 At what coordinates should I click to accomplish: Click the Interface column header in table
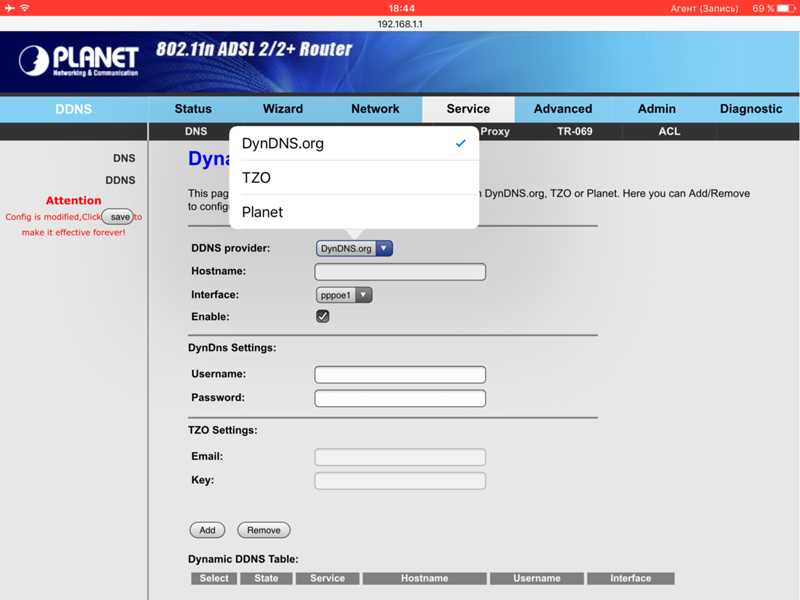[631, 578]
